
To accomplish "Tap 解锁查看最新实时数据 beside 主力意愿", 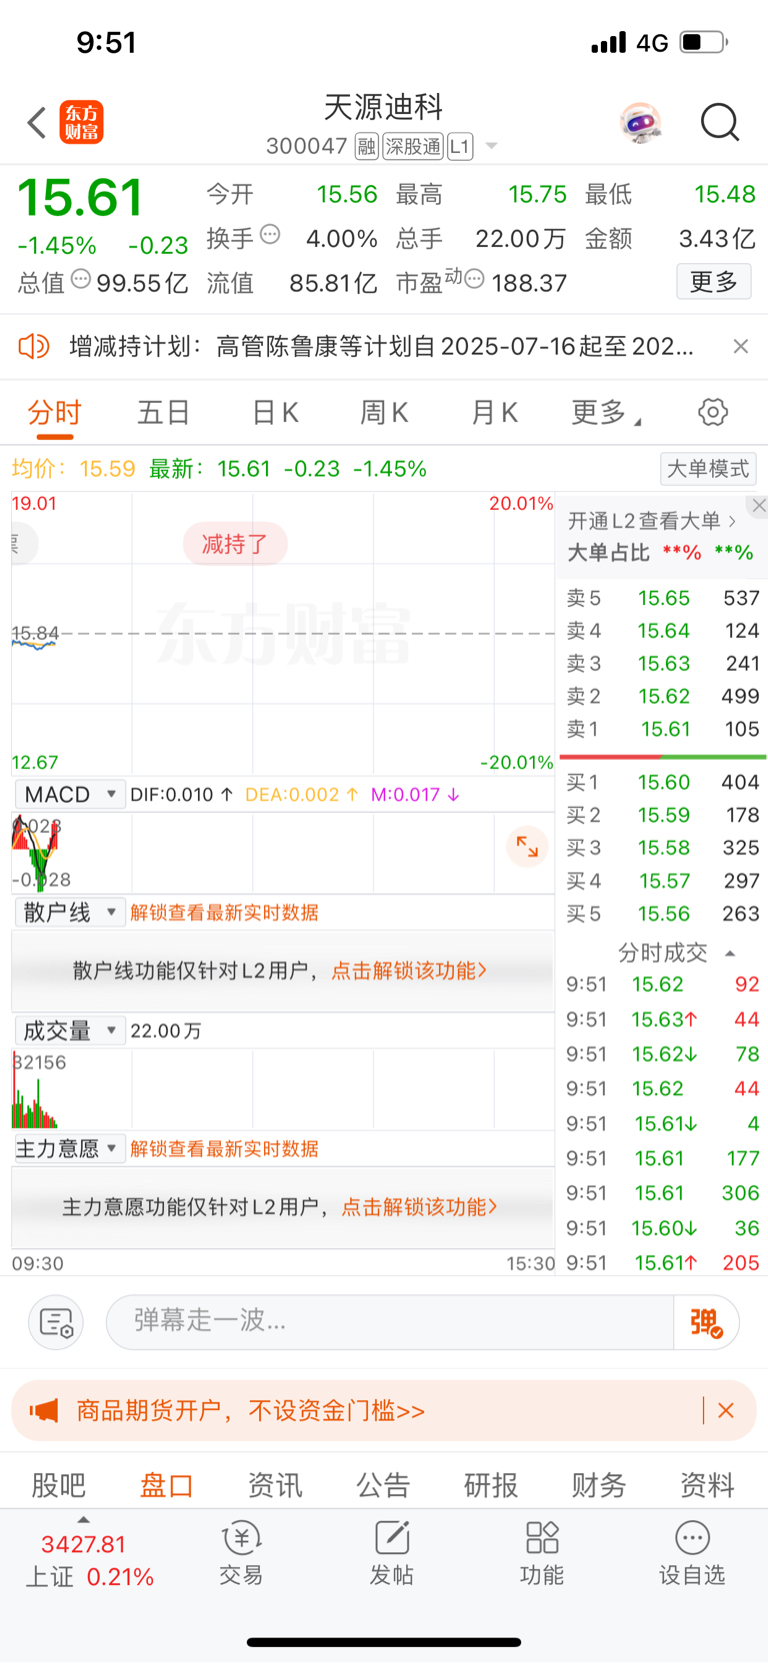I will click(x=224, y=1148).
